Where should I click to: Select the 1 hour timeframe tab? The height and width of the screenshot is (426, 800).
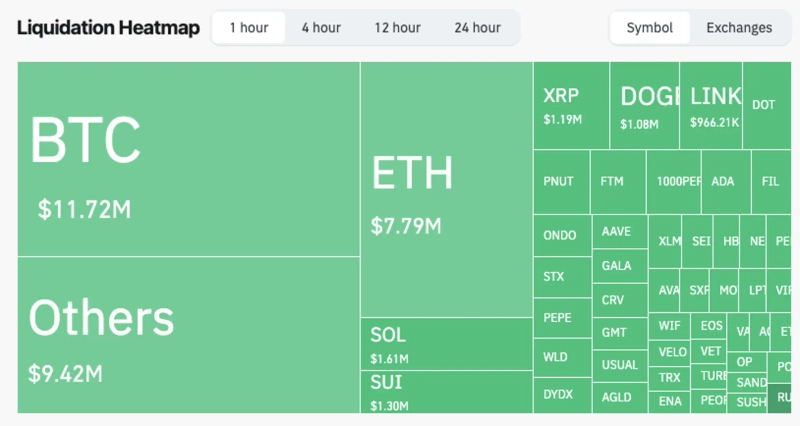tap(248, 27)
